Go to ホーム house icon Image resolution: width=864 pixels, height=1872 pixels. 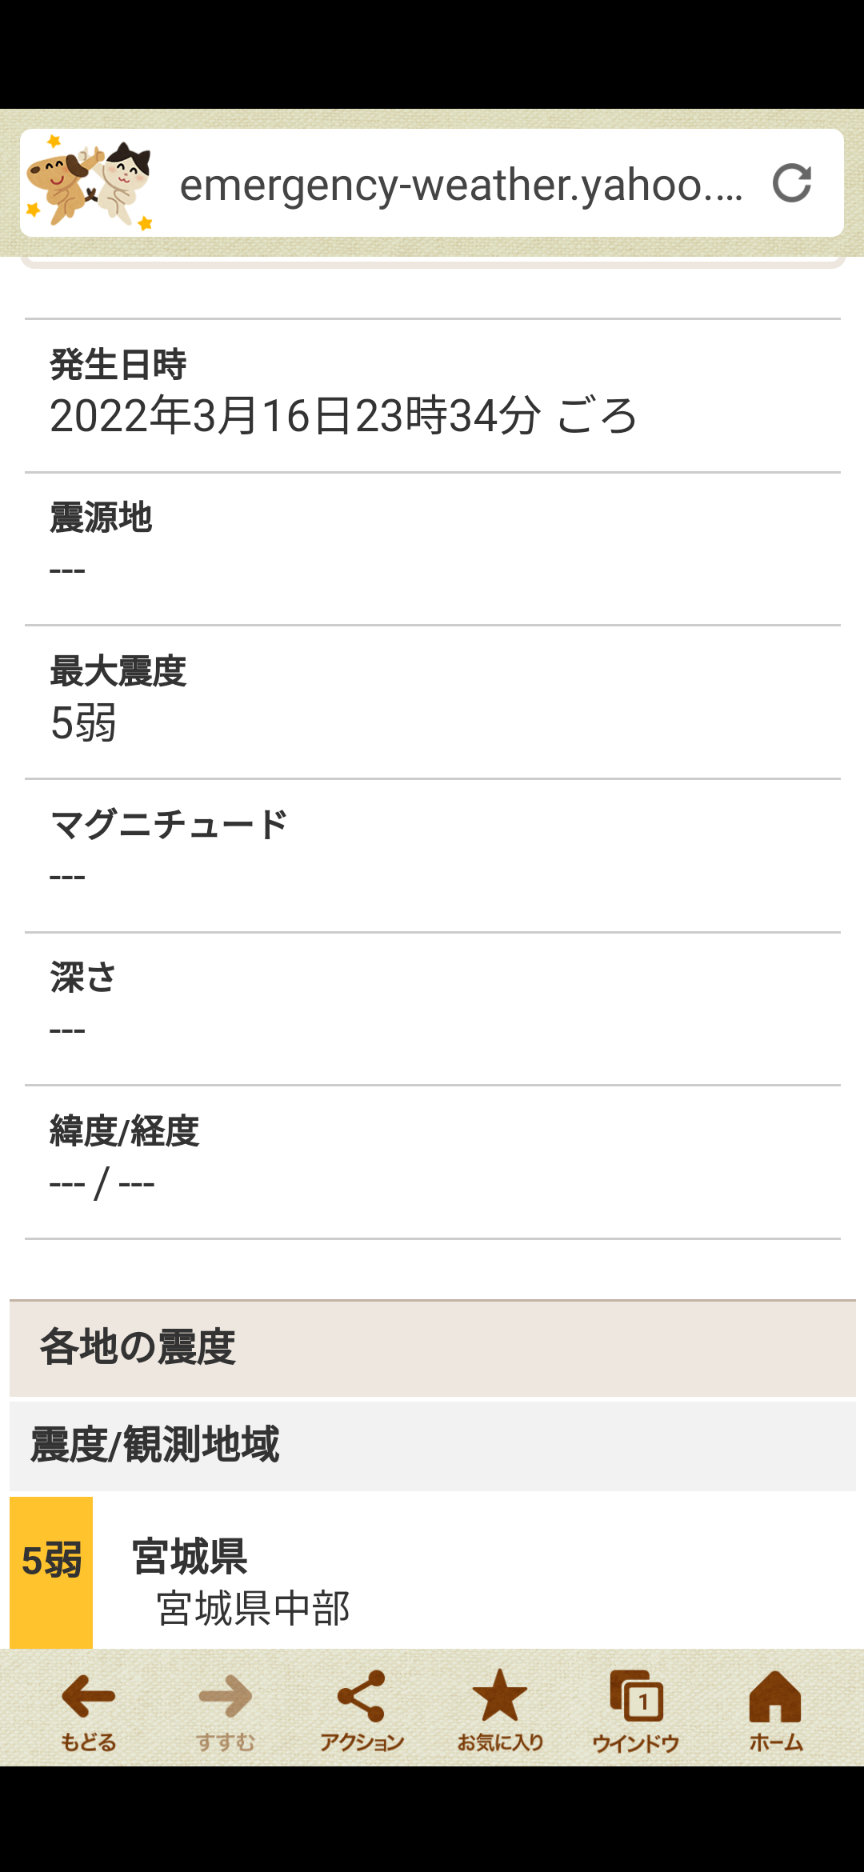[x=776, y=1712]
